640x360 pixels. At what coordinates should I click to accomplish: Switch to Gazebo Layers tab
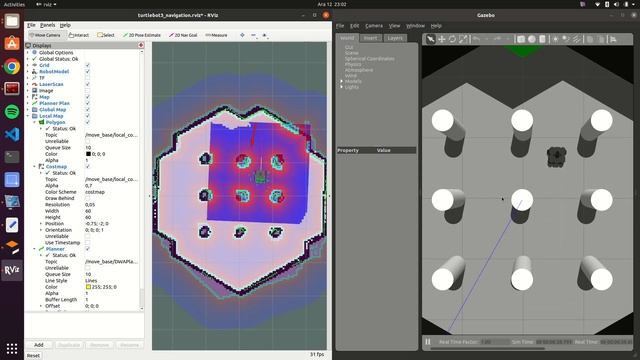395,38
